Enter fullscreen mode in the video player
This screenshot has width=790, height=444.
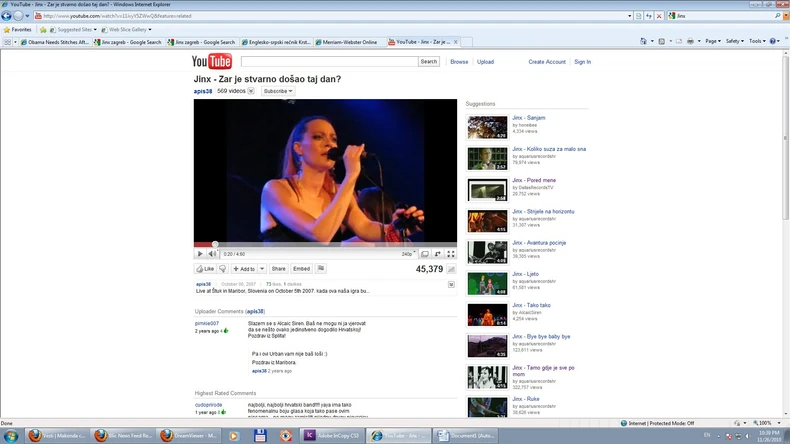(x=450, y=254)
